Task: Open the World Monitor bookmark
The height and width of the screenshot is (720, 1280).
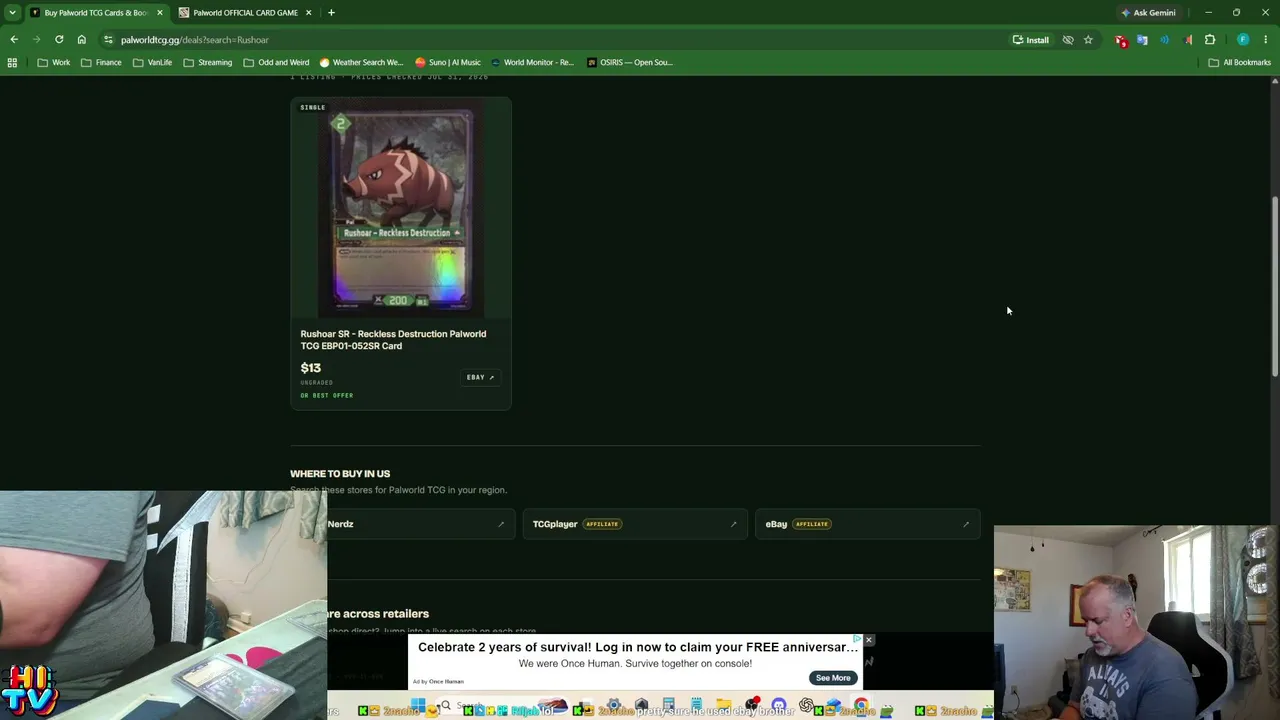Action: tap(532, 62)
